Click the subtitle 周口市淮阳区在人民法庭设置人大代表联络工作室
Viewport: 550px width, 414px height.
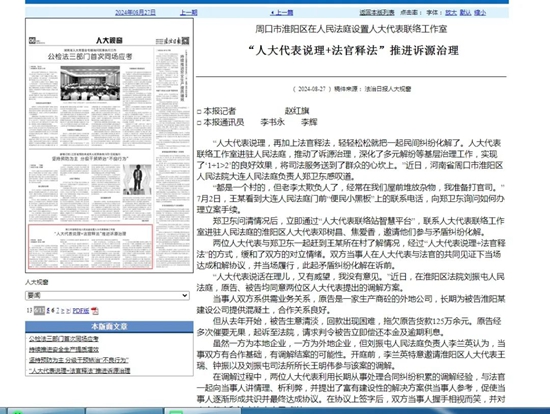[351, 29]
